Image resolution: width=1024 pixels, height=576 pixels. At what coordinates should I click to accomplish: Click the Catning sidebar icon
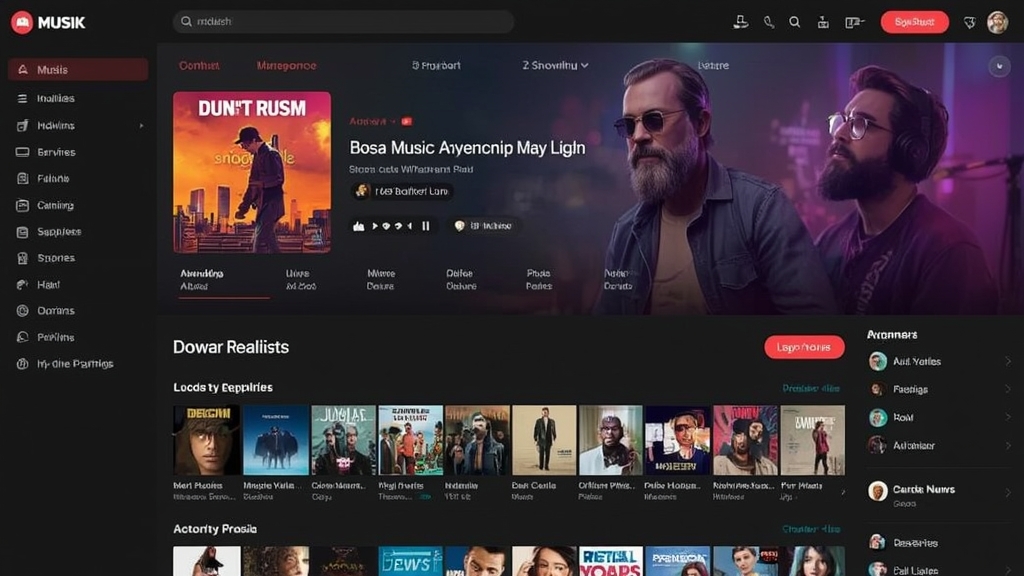22,205
